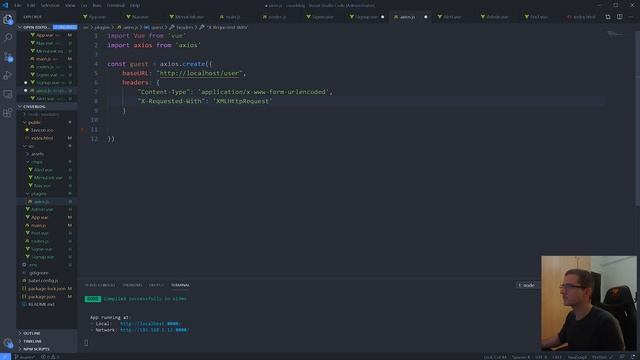Switch to the Output panel tab
The width and height of the screenshot is (640, 360).
(x=156, y=285)
